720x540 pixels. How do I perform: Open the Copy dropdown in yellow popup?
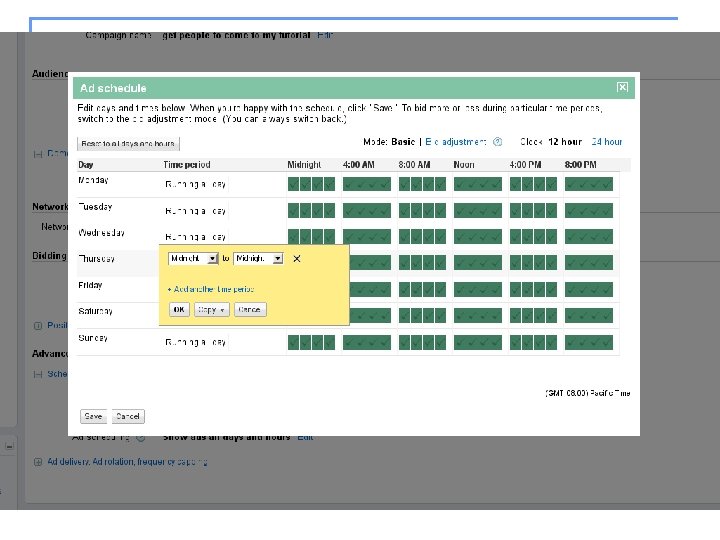tap(211, 309)
